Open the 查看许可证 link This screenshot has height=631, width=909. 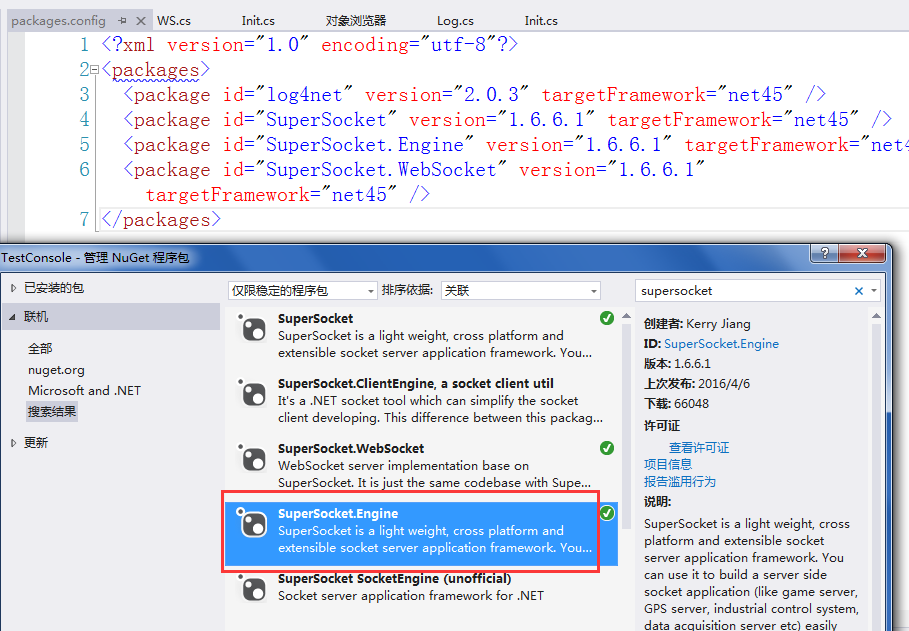[699, 448]
